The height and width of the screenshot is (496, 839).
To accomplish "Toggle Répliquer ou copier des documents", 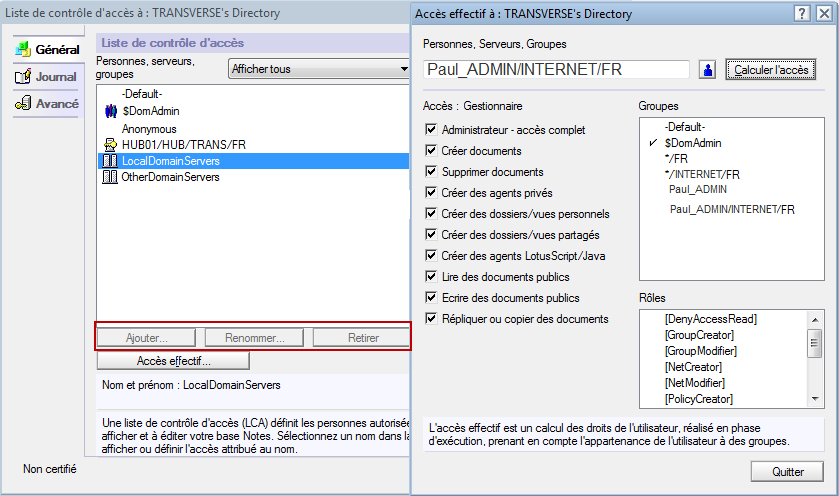I will (431, 319).
